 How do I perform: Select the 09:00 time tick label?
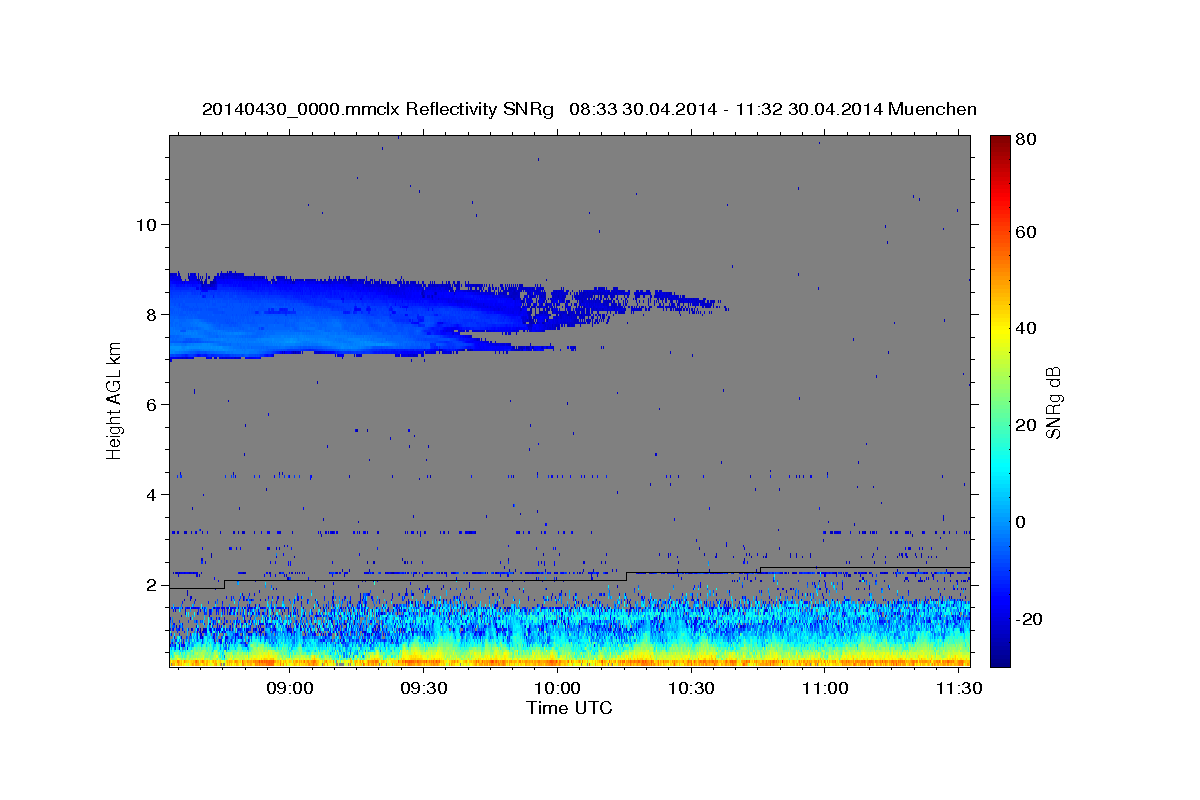(x=291, y=689)
